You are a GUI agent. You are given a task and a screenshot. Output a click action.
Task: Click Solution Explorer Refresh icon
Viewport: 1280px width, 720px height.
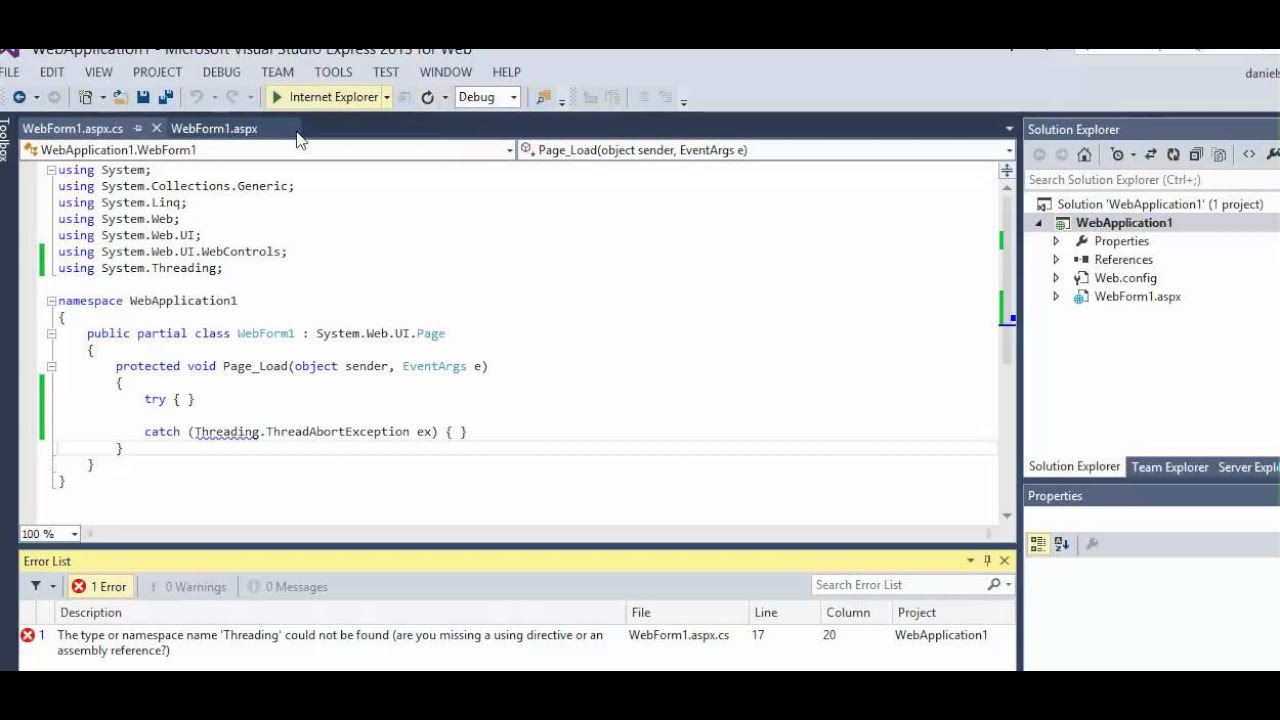(x=1173, y=154)
